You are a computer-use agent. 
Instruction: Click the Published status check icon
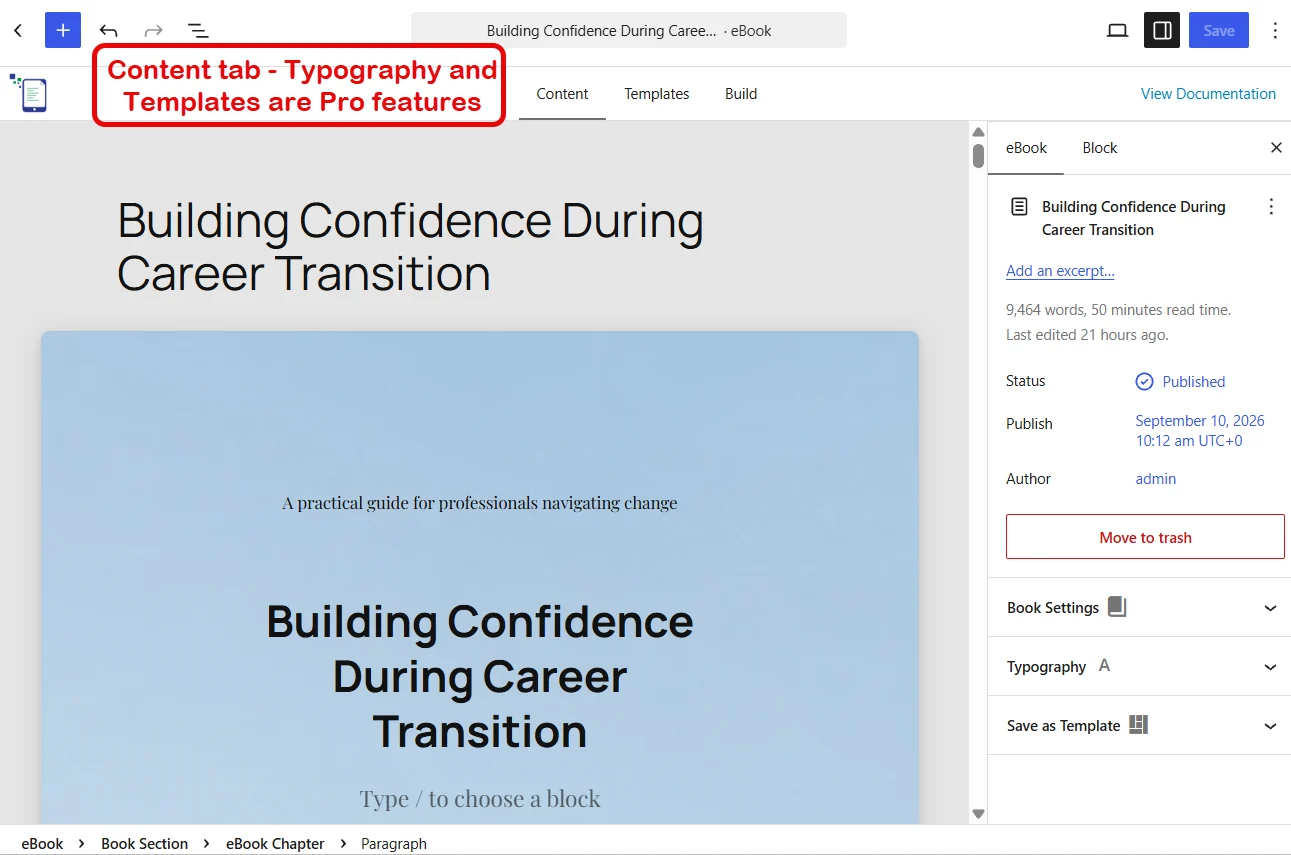(1145, 382)
